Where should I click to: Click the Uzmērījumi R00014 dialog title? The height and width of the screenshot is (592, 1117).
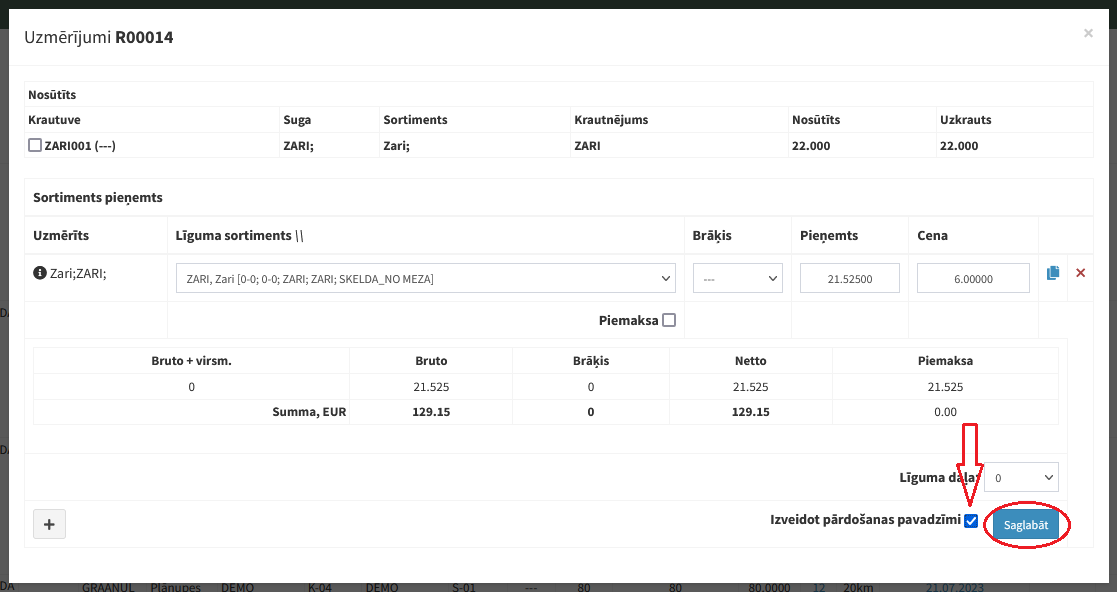point(98,37)
